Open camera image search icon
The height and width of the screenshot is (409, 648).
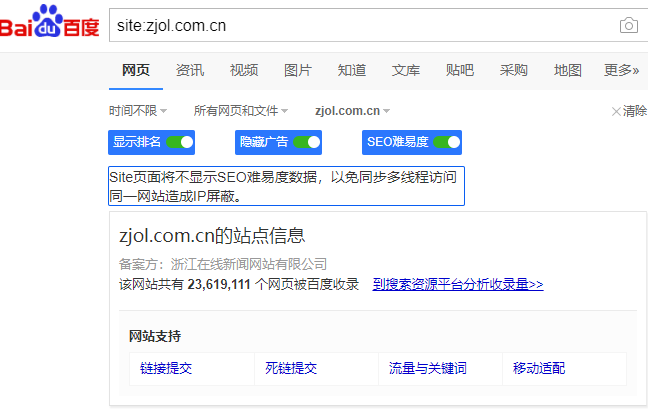coord(629,26)
